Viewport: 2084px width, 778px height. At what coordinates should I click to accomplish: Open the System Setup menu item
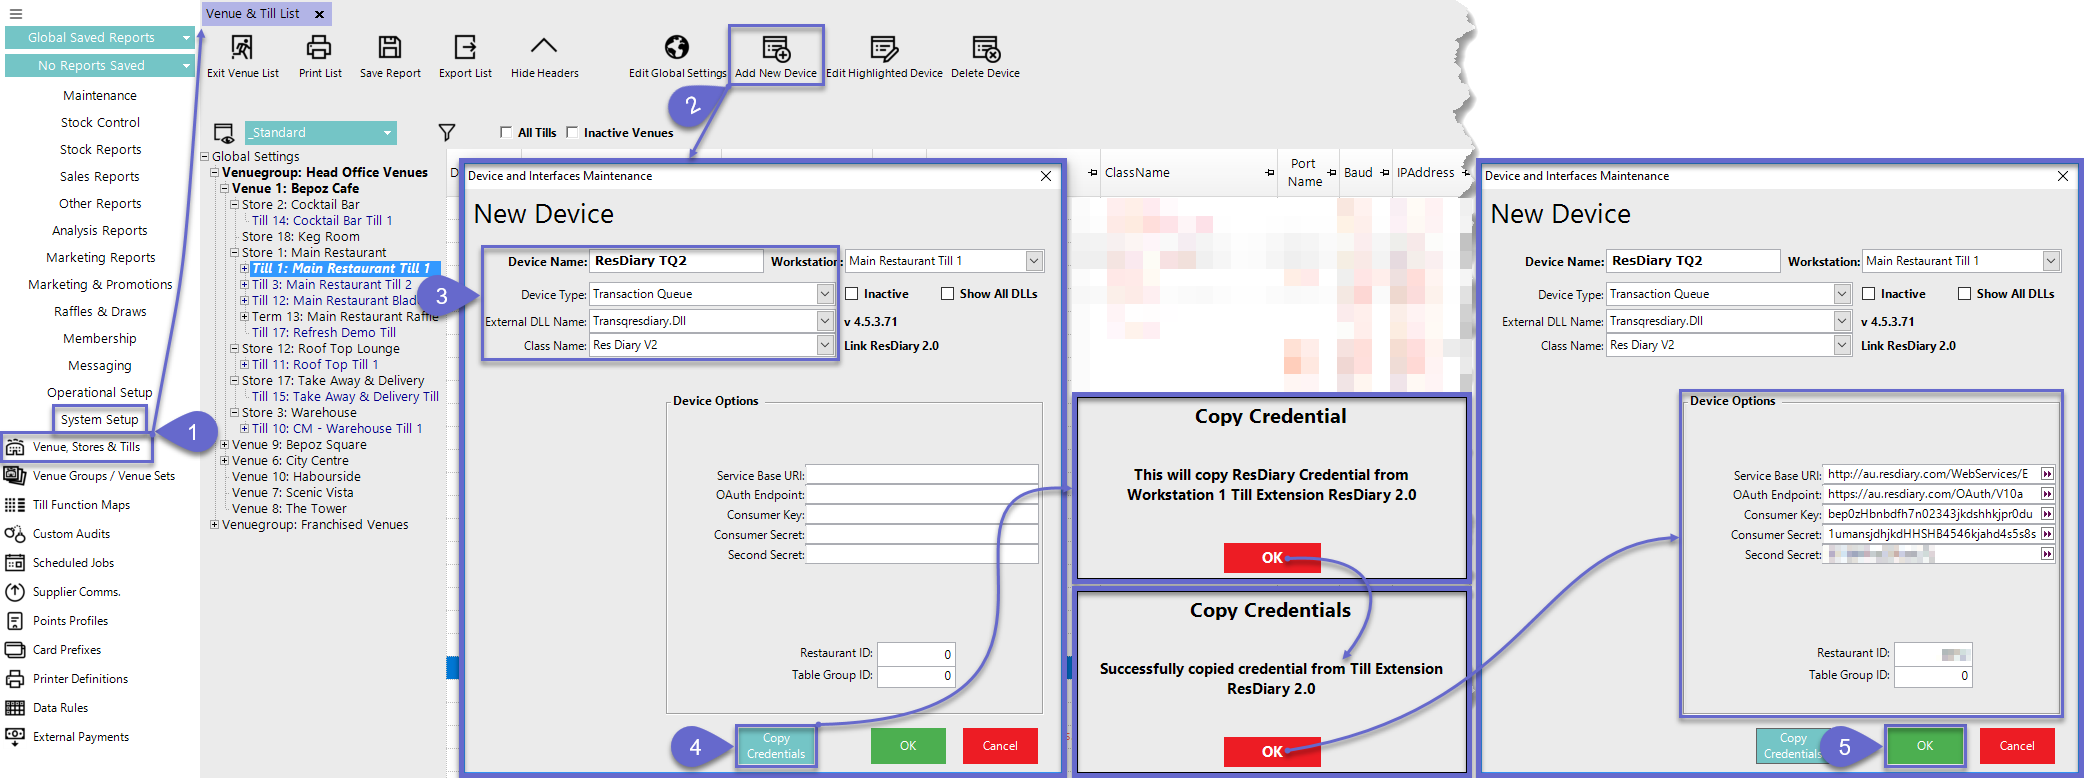(100, 420)
